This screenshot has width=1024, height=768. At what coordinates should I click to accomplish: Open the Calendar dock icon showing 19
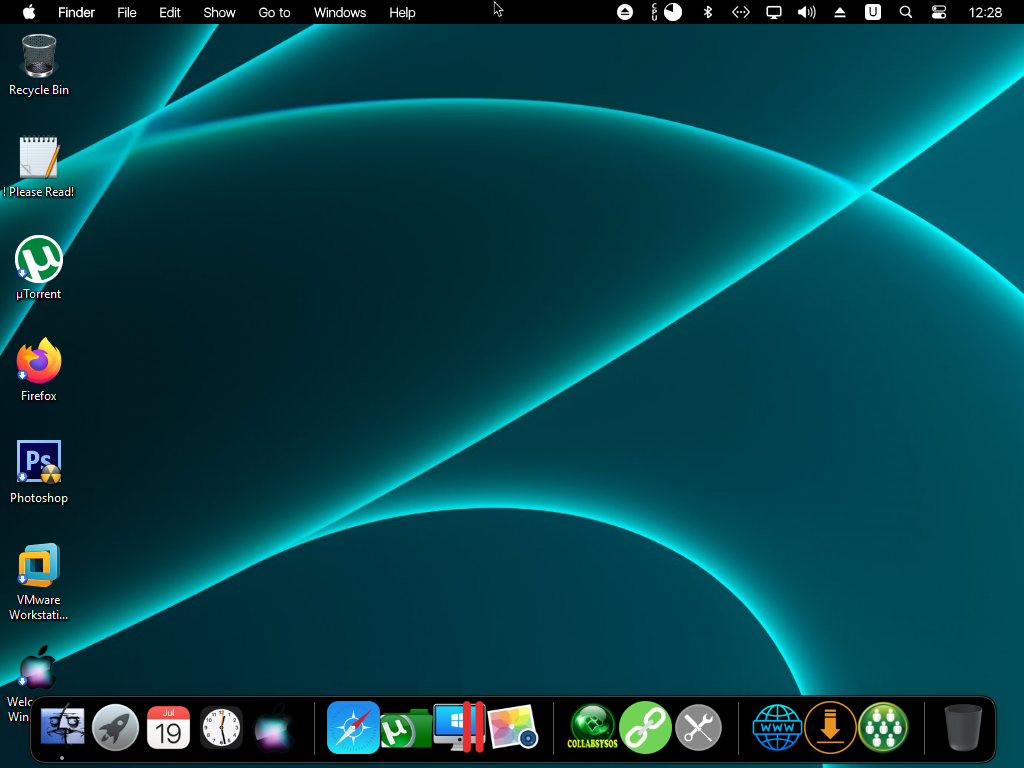click(x=168, y=727)
